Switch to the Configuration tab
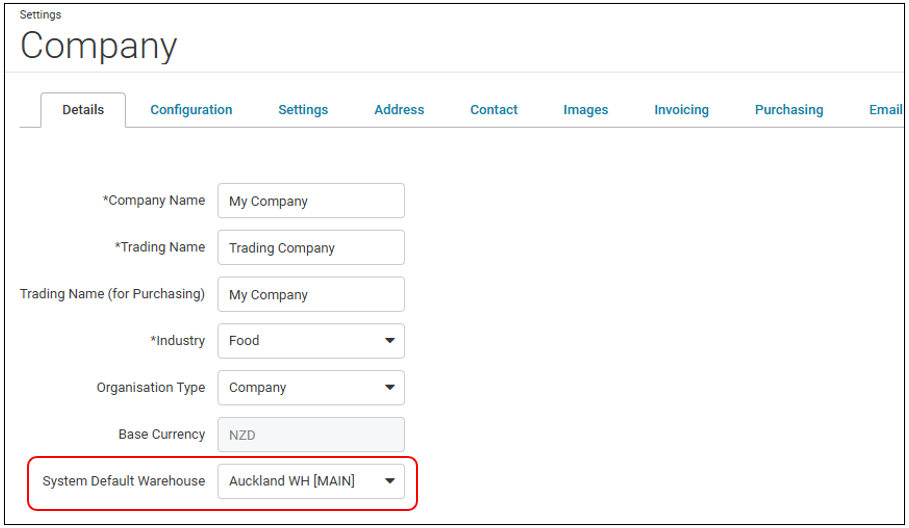The image size is (909, 528). 191,110
